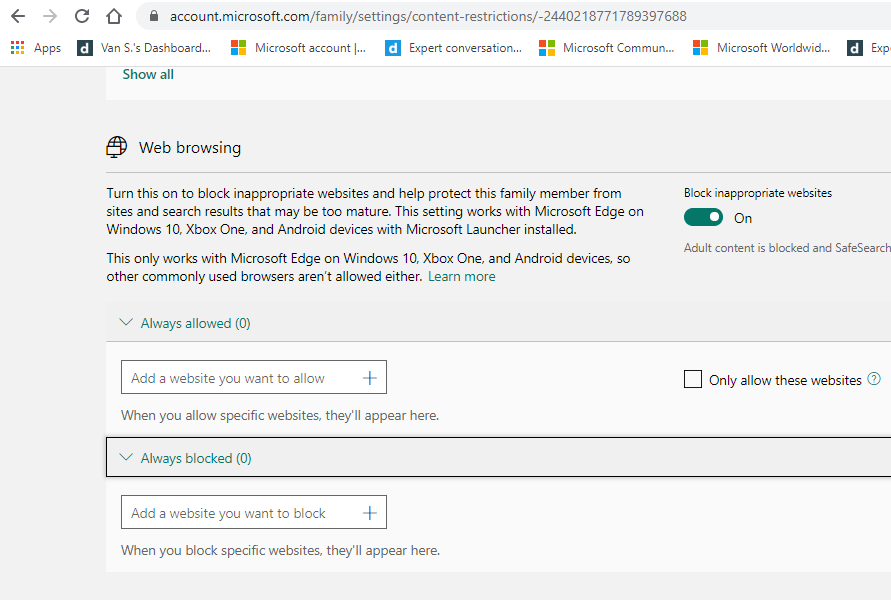Click the 'Adult content is blocked' text

[x=787, y=248]
